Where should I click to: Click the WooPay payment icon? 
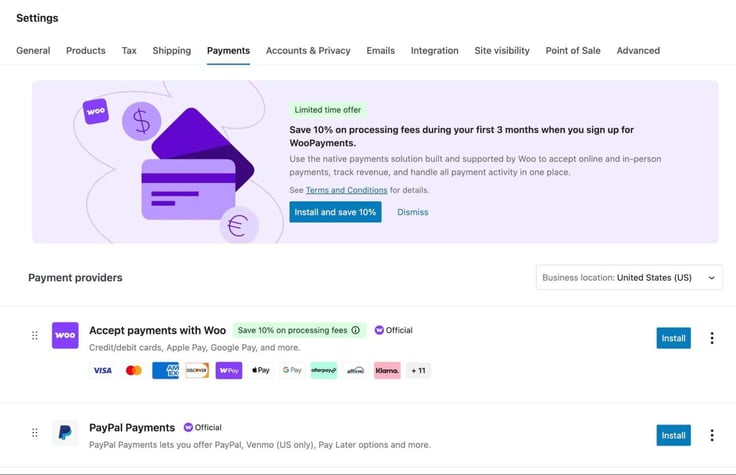point(229,370)
